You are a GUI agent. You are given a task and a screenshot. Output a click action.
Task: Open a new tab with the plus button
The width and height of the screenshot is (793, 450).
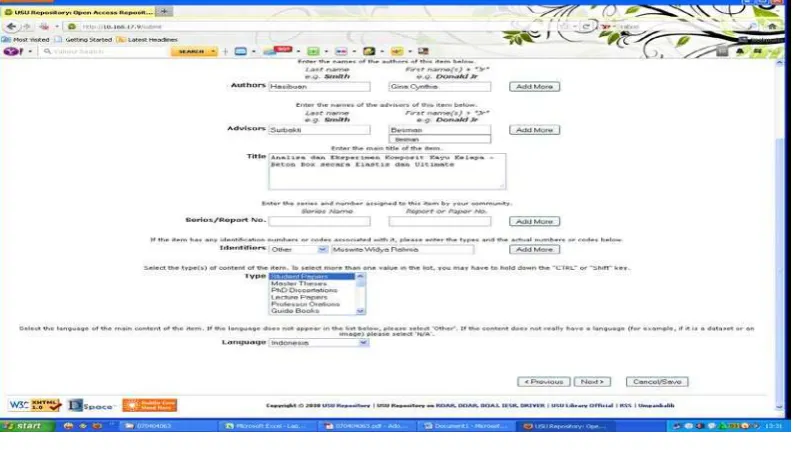point(164,11)
